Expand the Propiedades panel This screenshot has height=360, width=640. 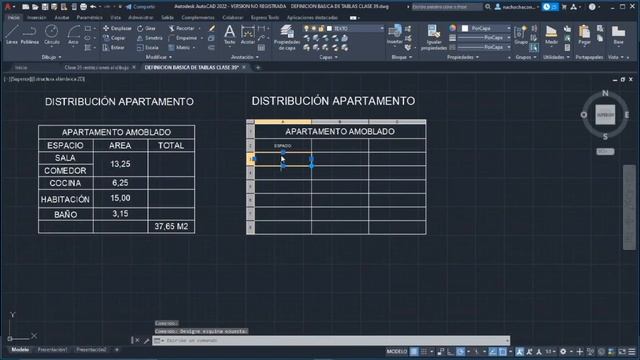[x=463, y=57]
